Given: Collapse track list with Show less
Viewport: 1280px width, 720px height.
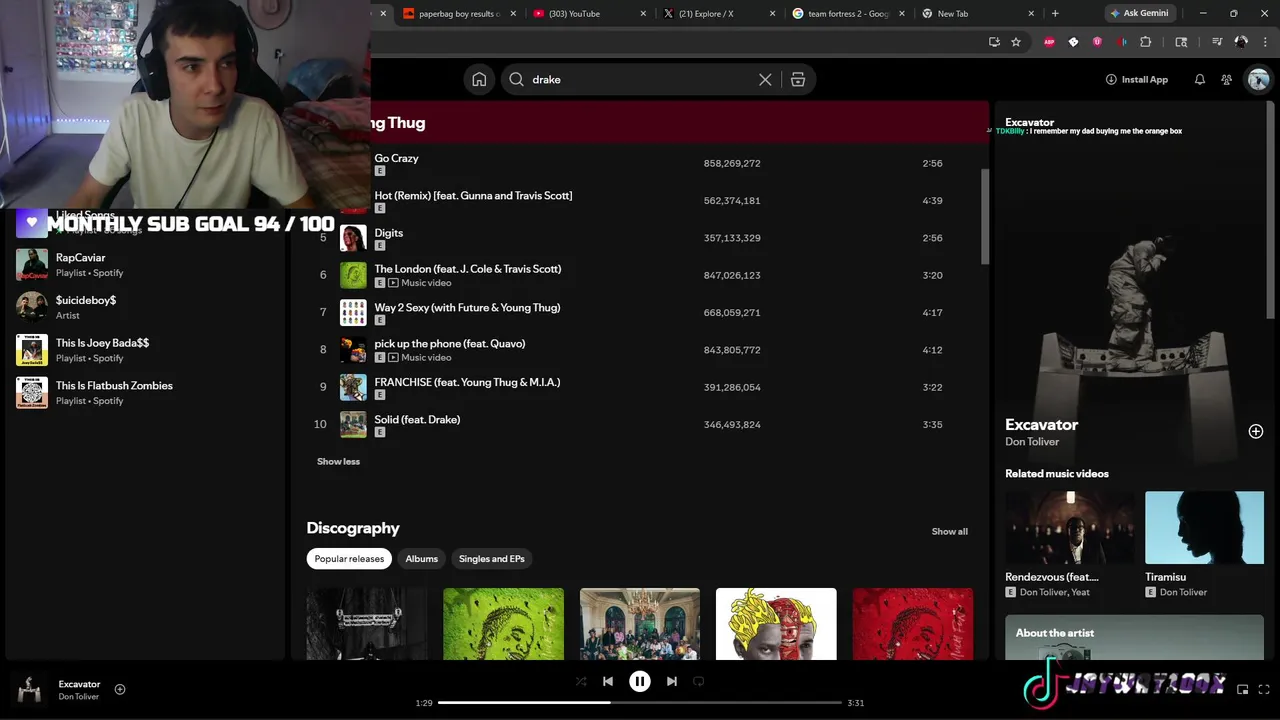Looking at the screenshot, I should point(338,461).
